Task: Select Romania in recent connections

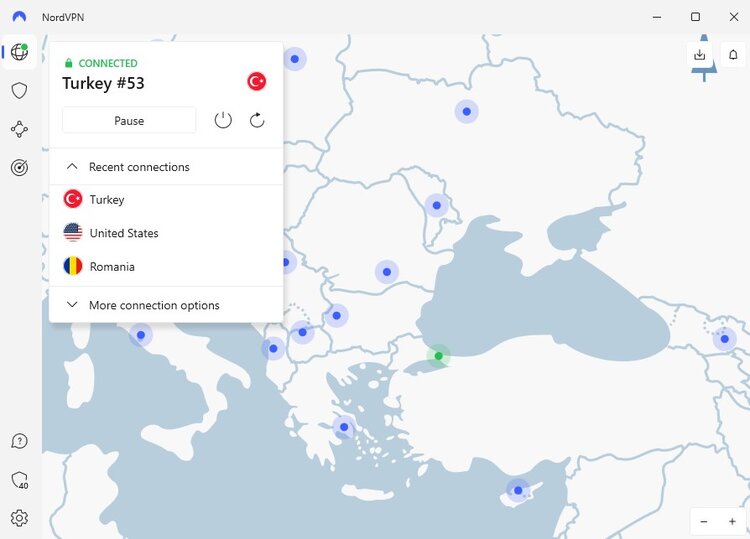Action: pos(166,266)
